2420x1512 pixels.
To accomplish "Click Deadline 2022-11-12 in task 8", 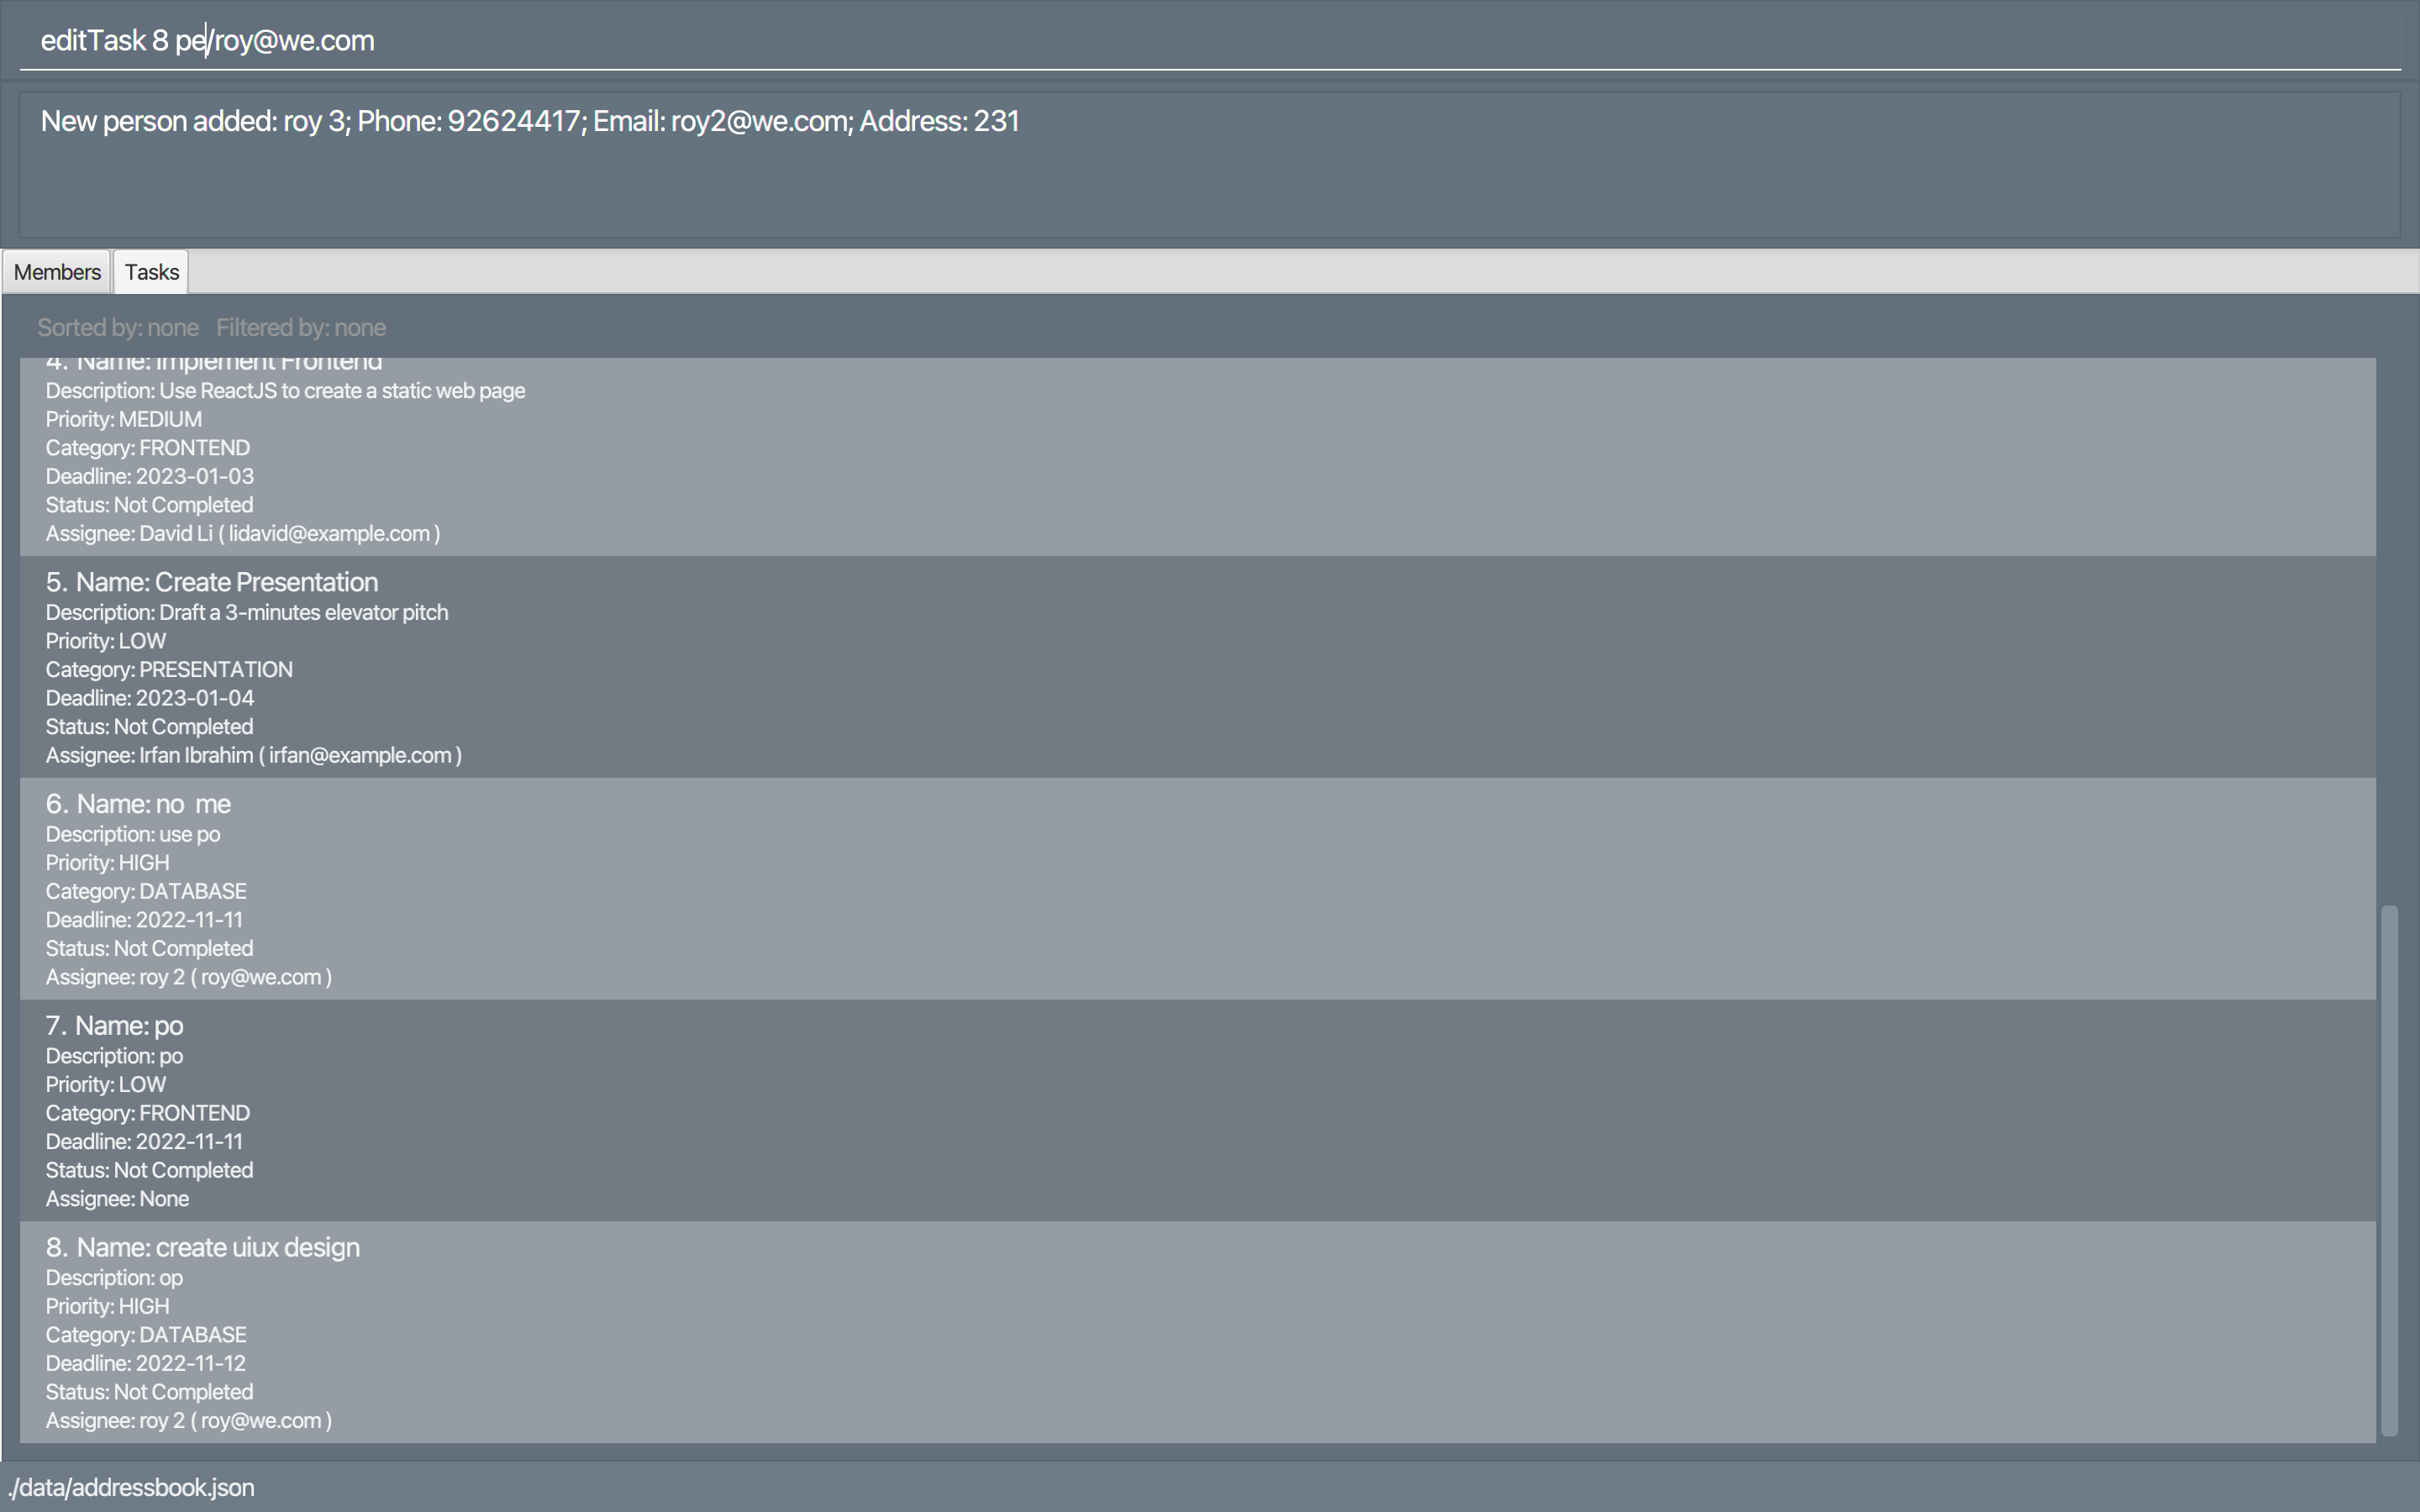I will coord(145,1364).
